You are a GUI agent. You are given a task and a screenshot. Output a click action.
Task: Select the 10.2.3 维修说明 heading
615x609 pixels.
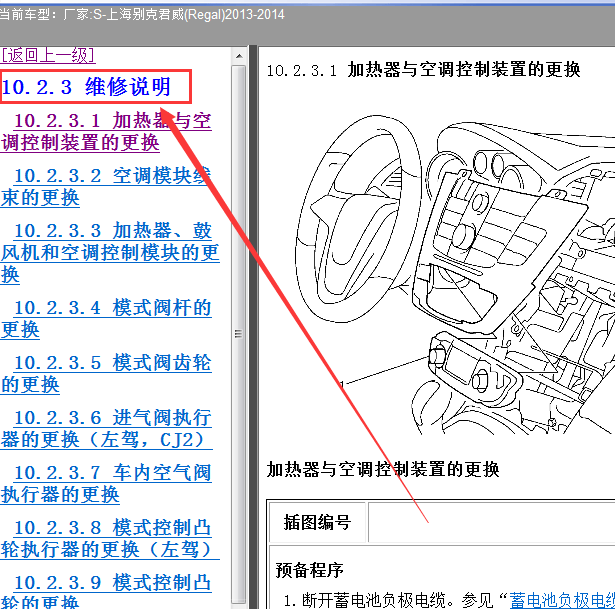(86, 87)
